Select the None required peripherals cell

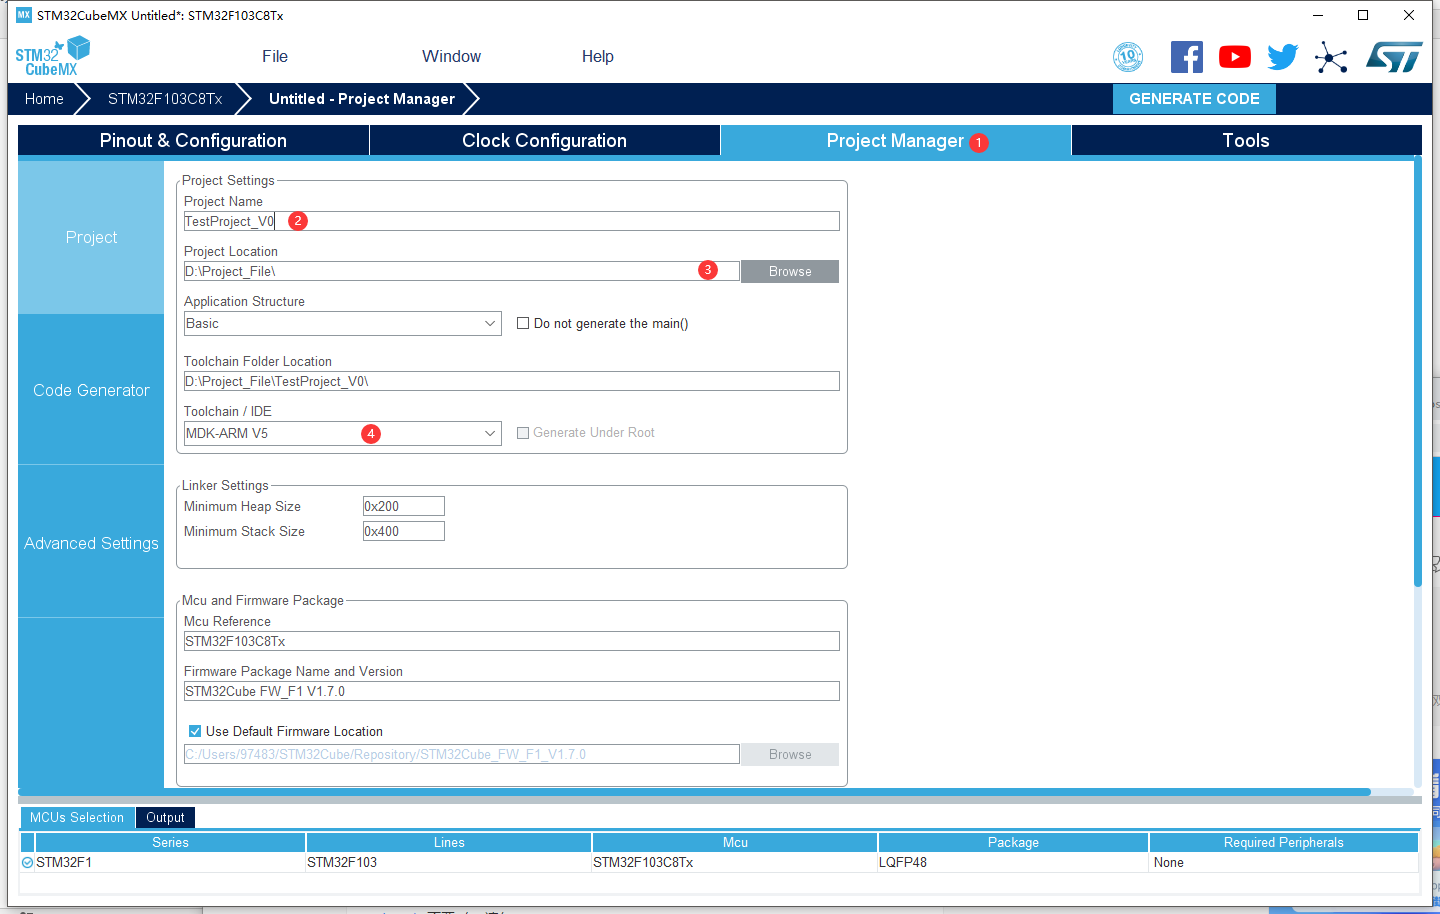(1284, 863)
